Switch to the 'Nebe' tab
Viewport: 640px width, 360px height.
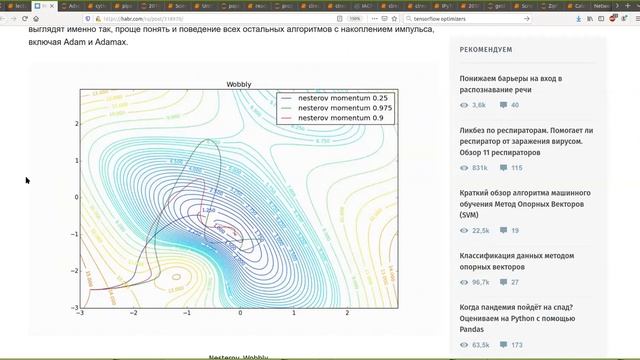601,6
